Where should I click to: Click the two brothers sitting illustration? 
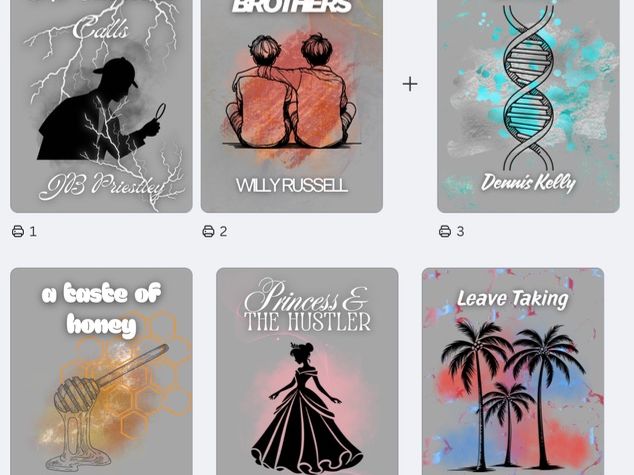292,91
